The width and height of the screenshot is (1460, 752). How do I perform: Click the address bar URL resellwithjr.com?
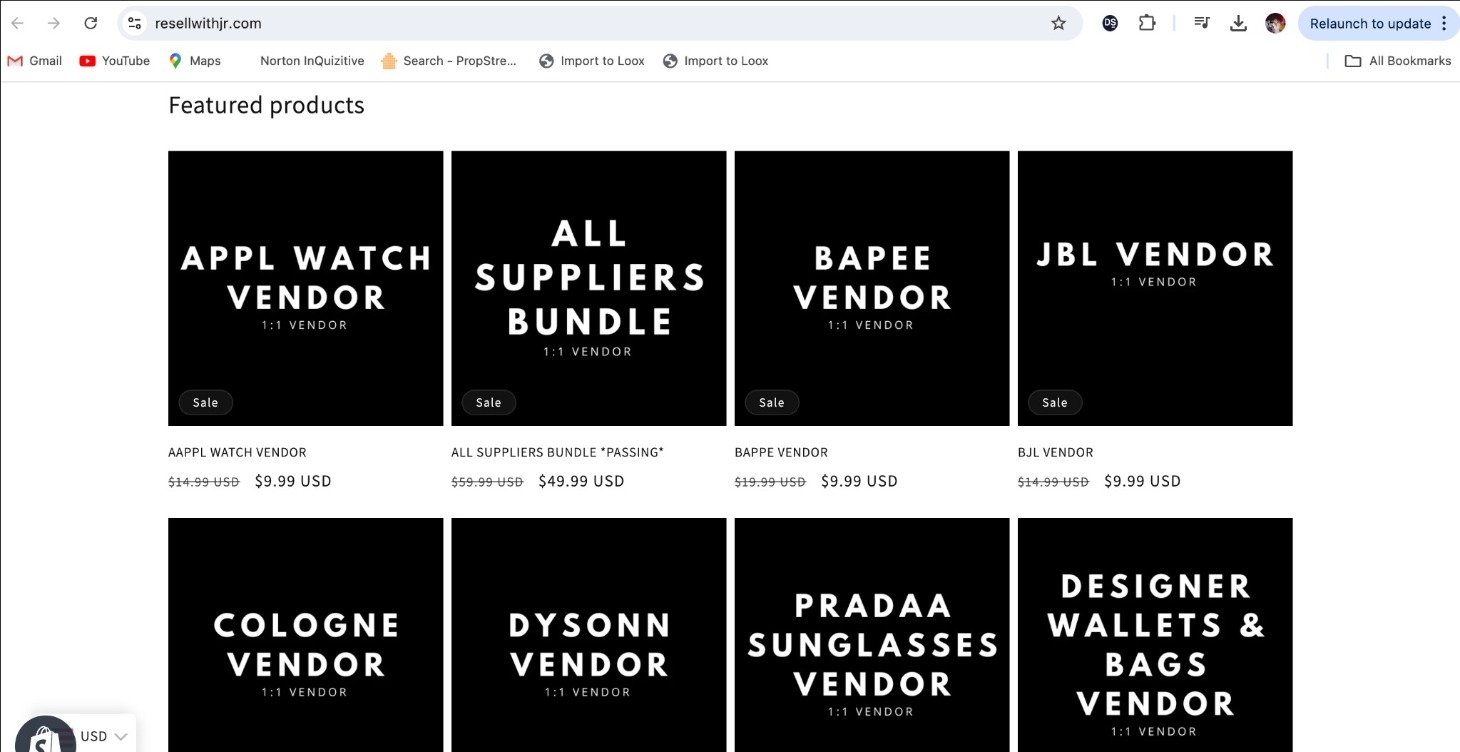click(x=208, y=23)
